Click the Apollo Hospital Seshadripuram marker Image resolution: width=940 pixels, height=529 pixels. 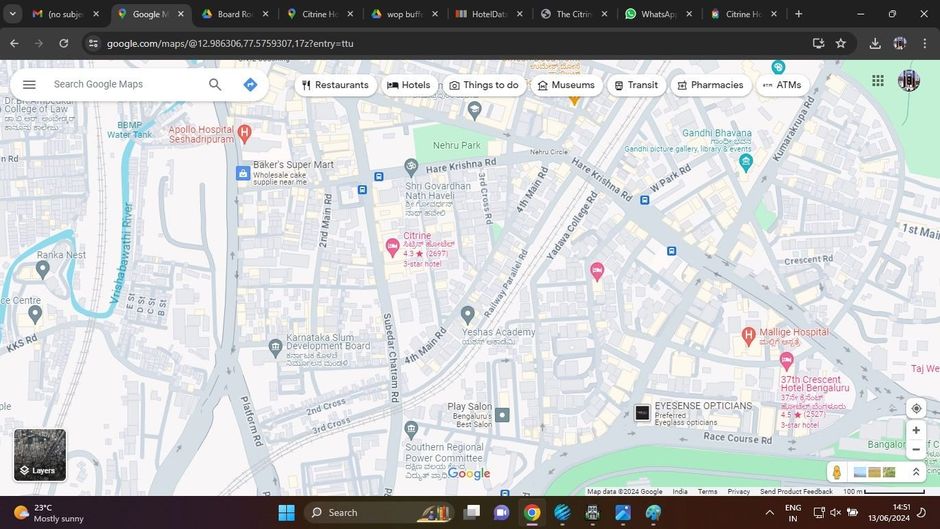[x=244, y=133]
